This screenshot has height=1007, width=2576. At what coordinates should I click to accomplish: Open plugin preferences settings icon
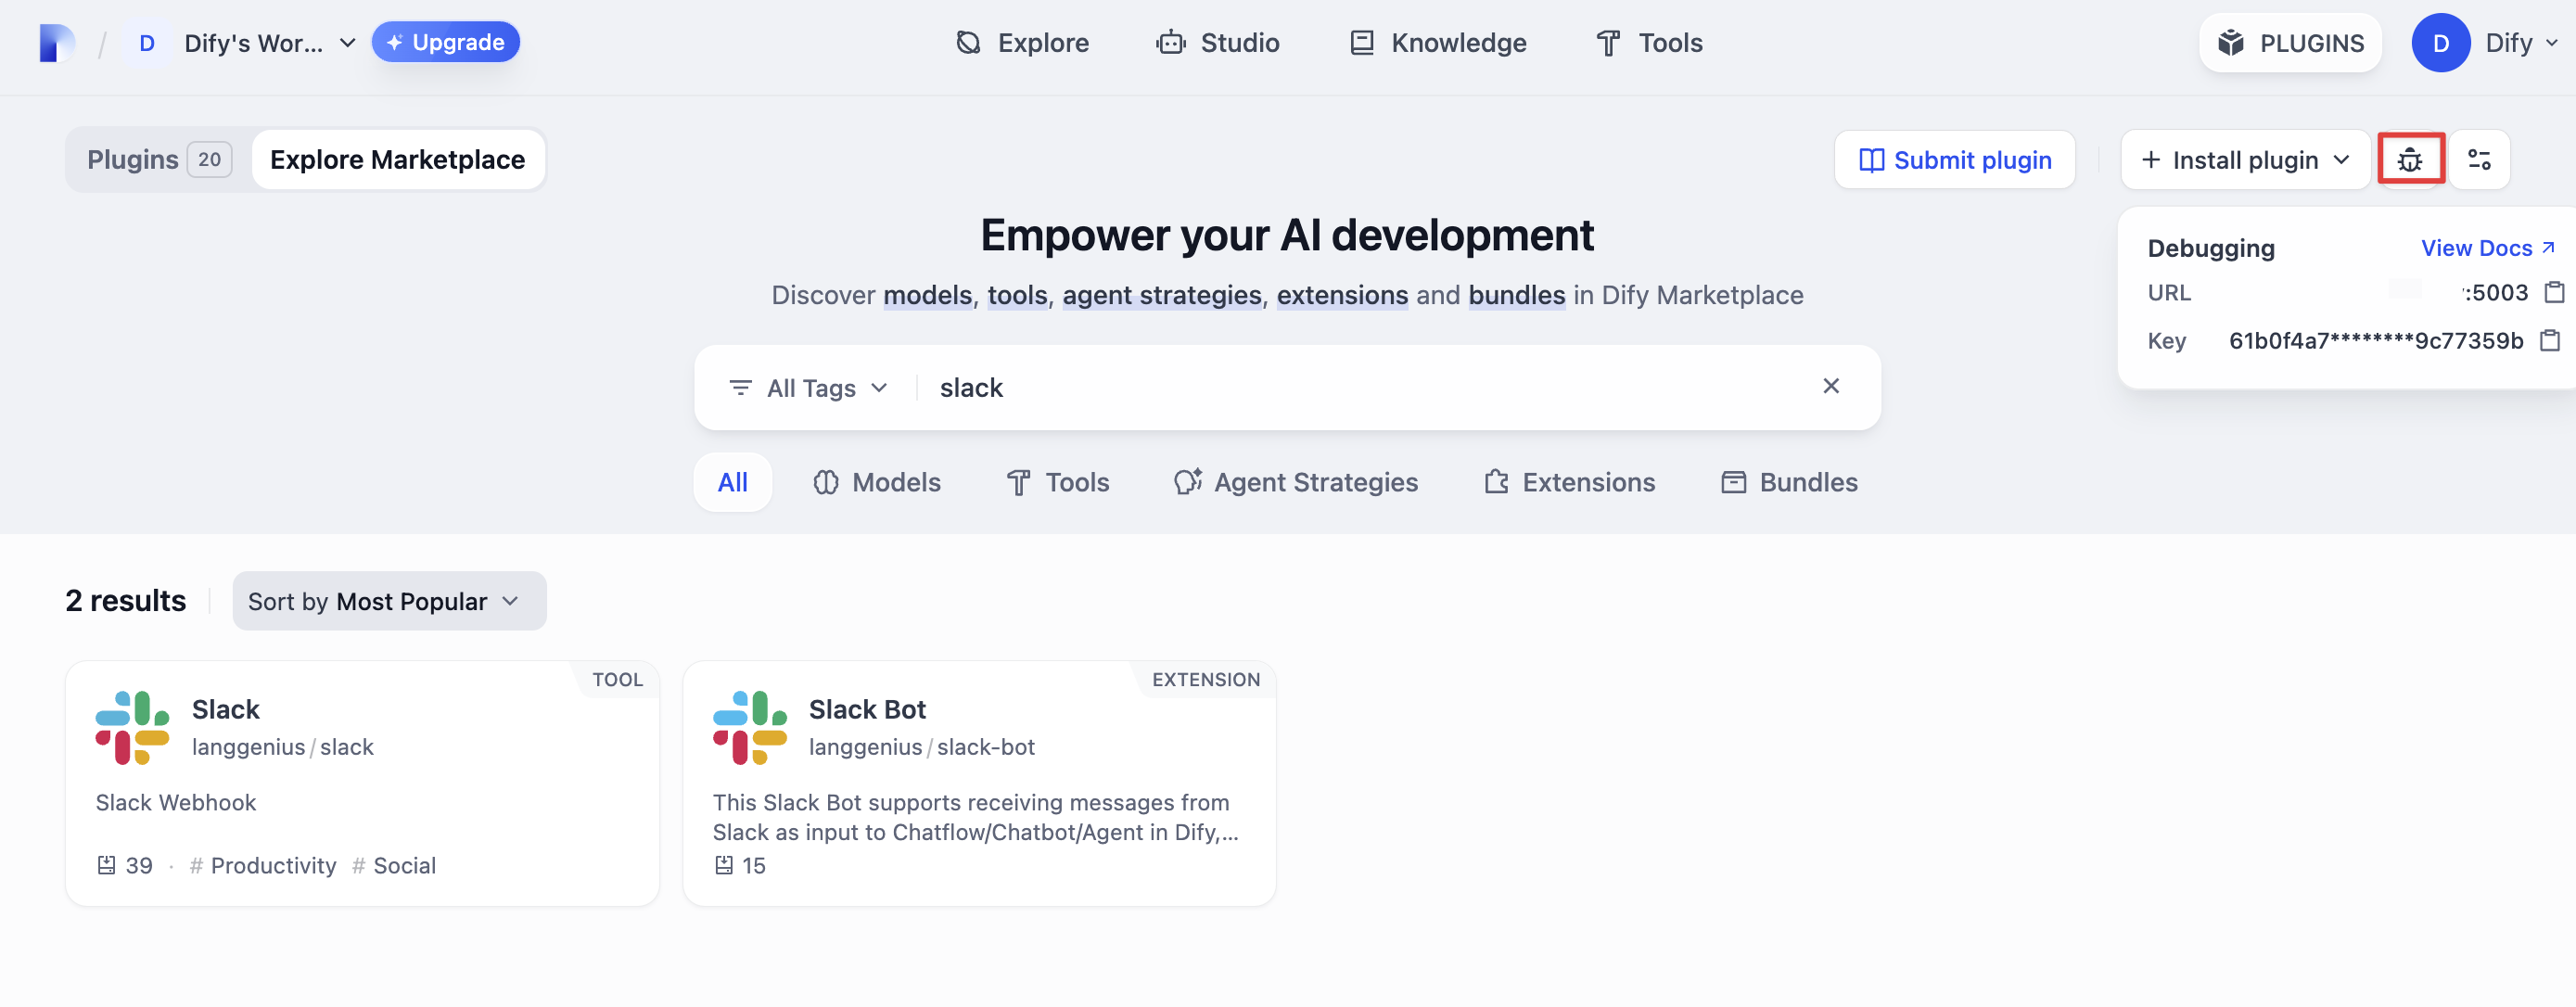click(x=2479, y=160)
